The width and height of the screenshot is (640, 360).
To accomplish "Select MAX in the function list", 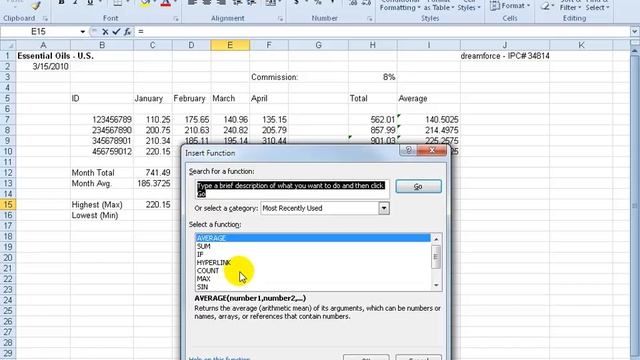I will point(313,279).
